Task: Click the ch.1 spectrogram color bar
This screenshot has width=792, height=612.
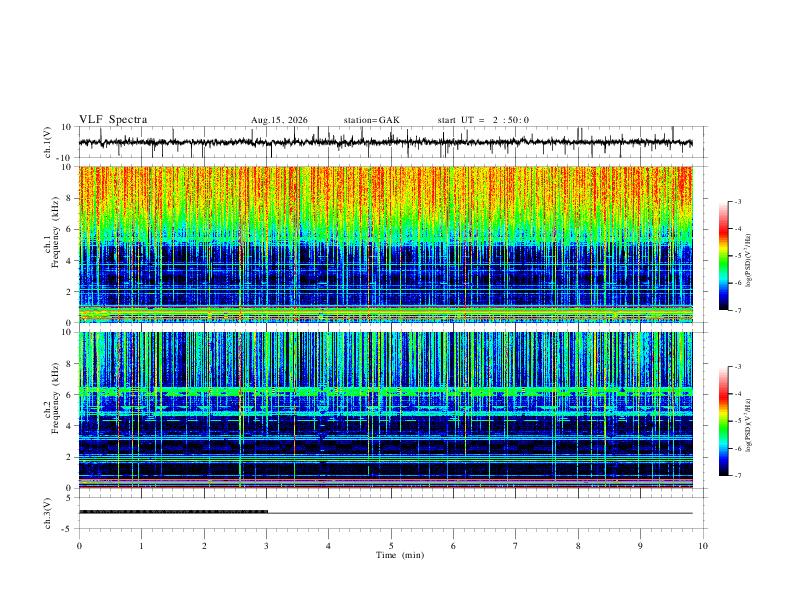Action: tap(723, 256)
